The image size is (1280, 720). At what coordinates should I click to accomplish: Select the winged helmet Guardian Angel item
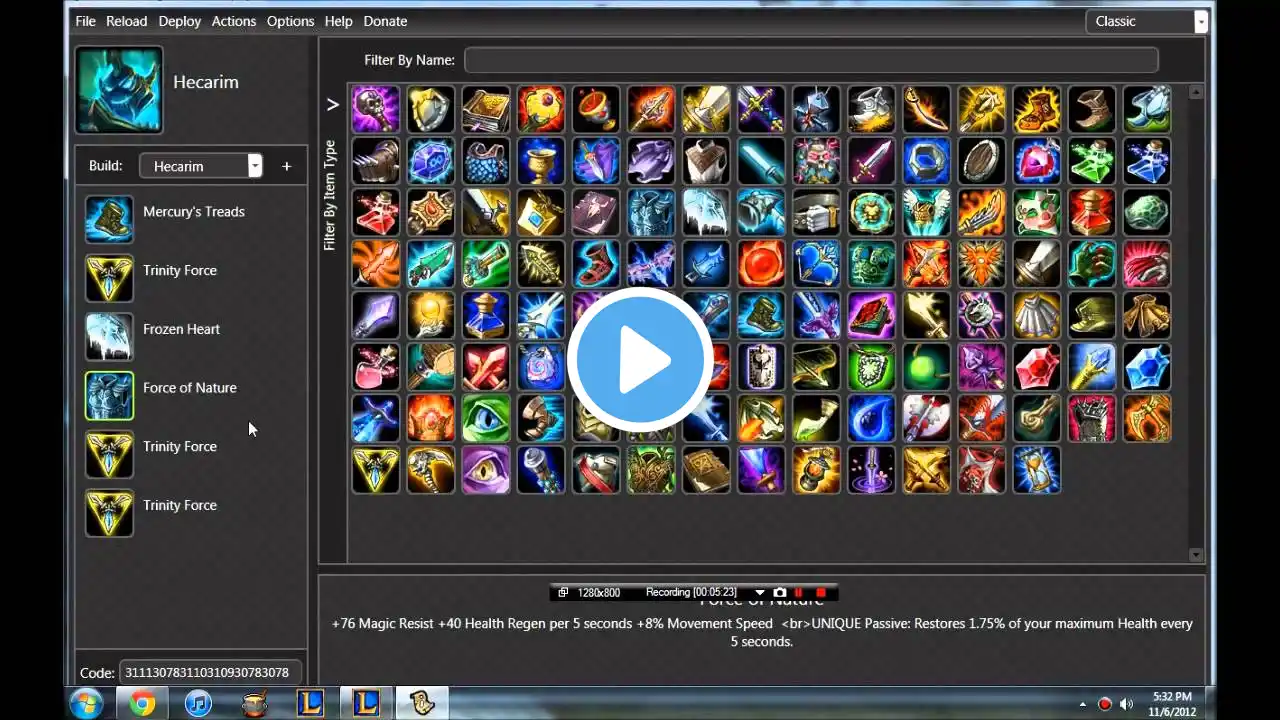[x=926, y=213]
